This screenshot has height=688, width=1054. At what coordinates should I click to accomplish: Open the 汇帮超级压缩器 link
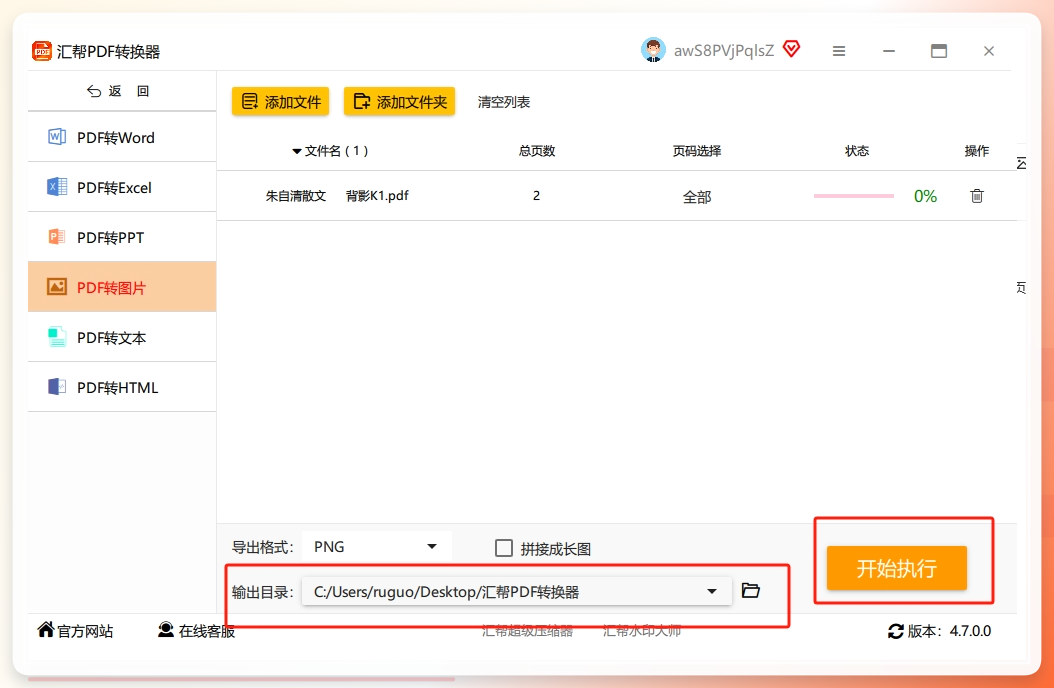[x=528, y=631]
